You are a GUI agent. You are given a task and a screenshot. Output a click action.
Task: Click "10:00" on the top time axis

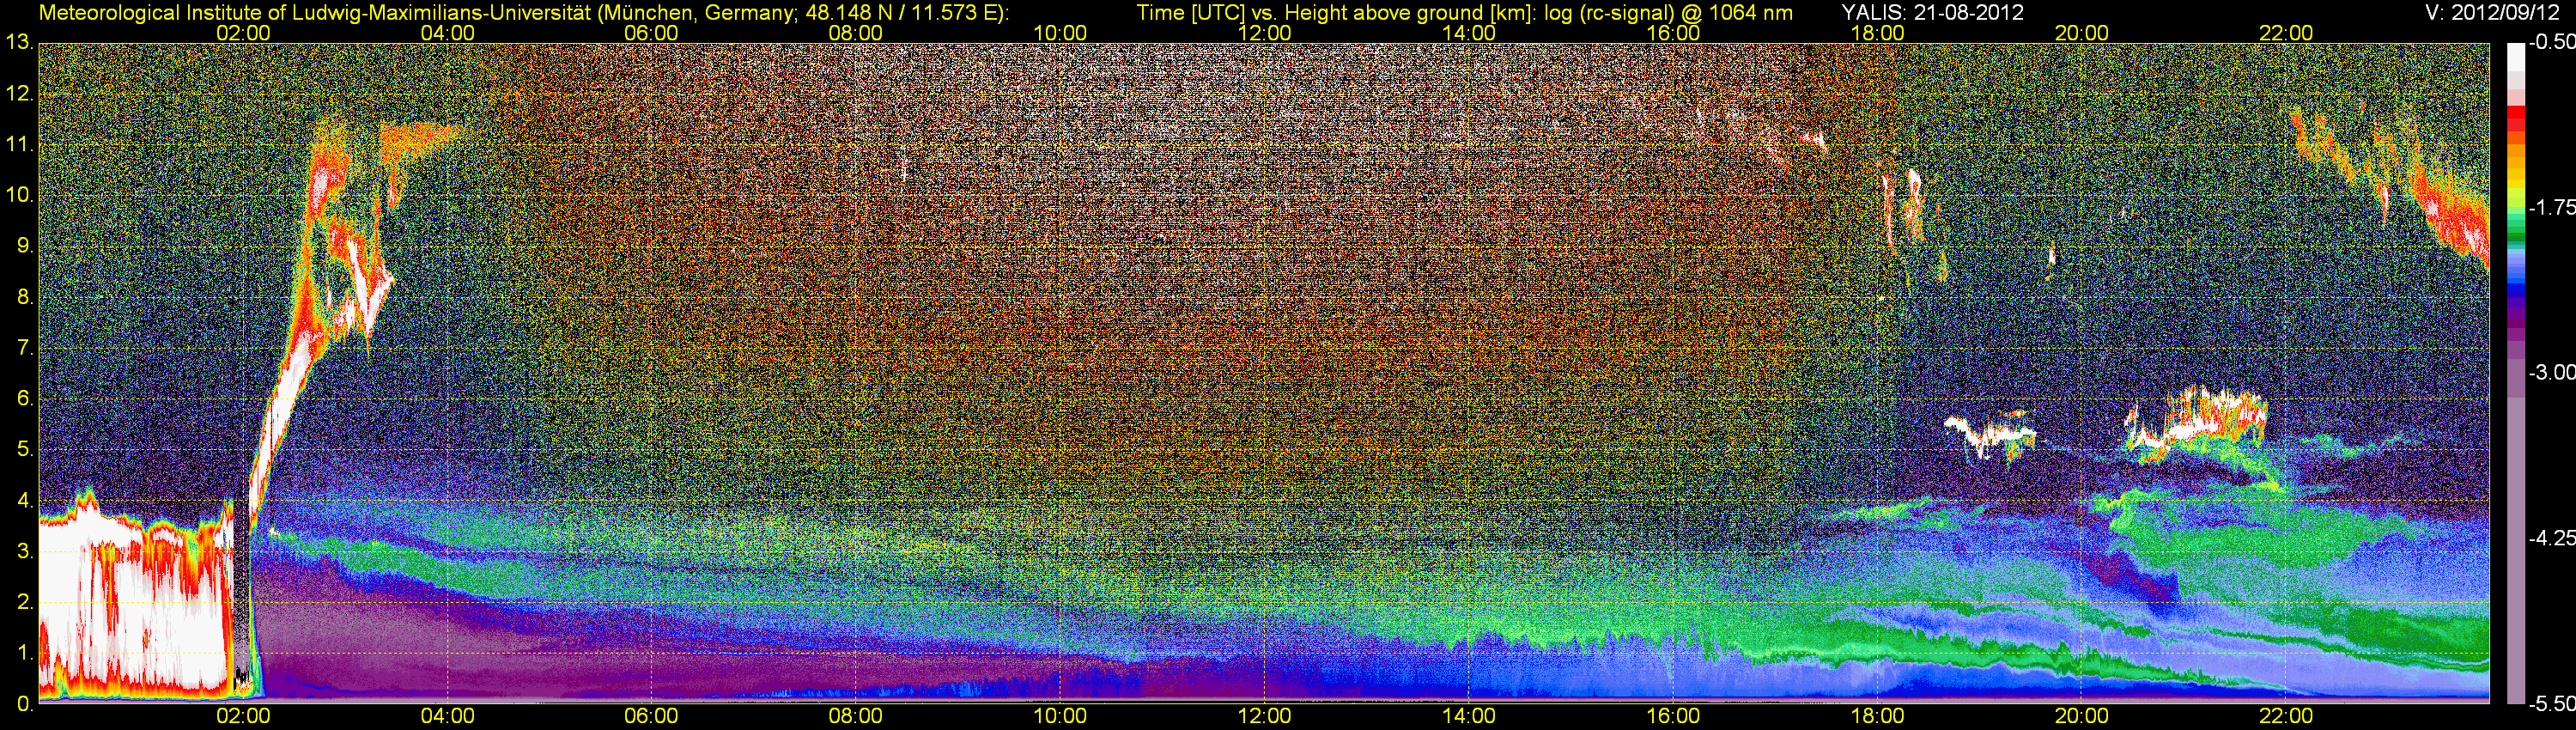pyautogui.click(x=1060, y=32)
